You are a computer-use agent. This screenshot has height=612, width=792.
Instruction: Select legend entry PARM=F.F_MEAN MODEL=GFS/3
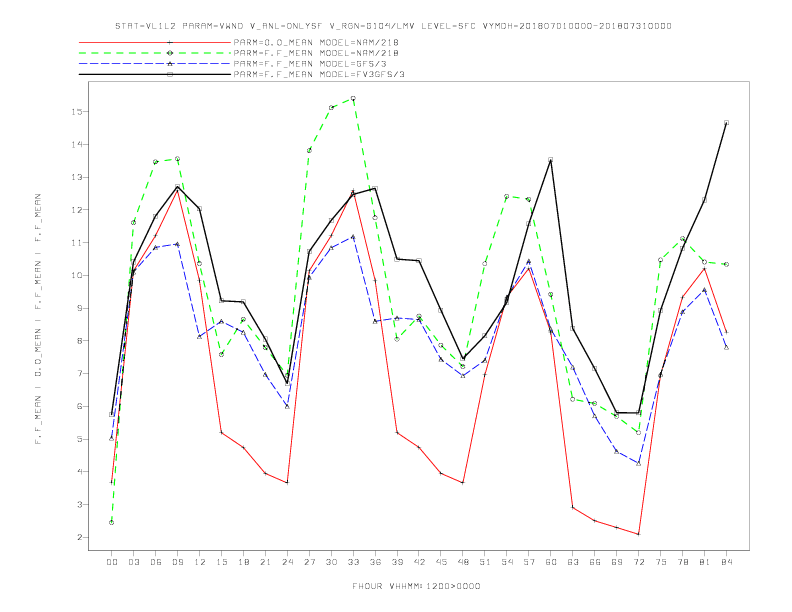point(310,64)
